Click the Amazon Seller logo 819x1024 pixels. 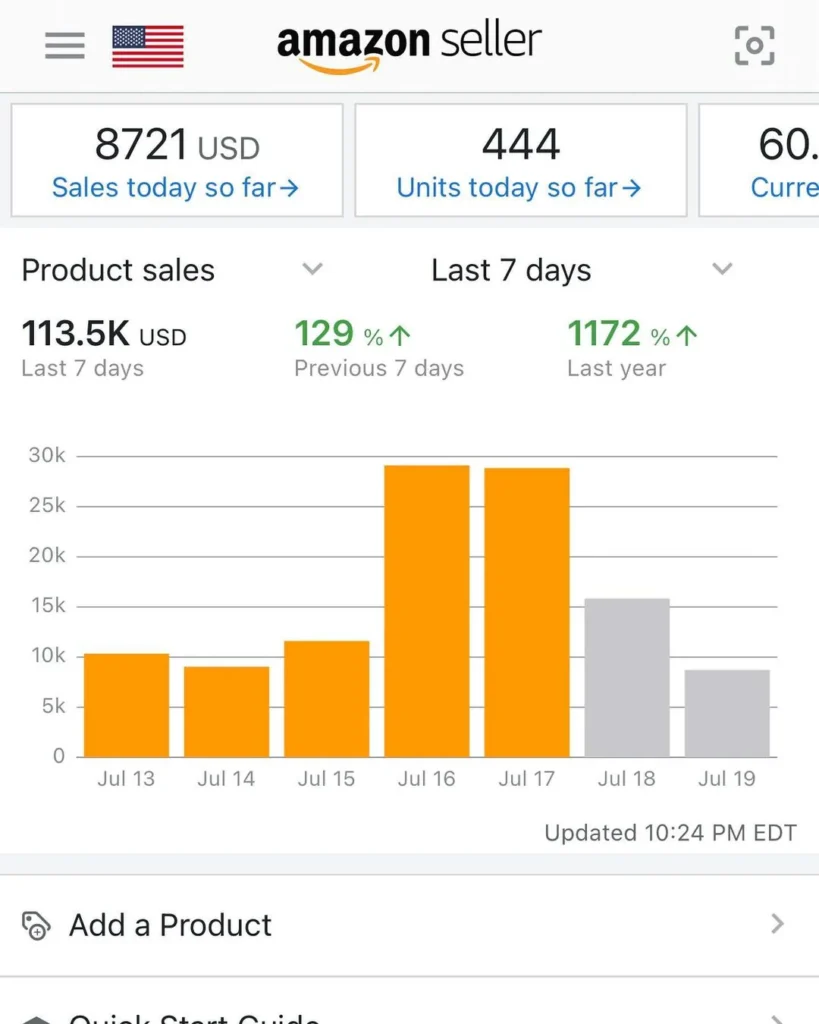[x=409, y=45]
